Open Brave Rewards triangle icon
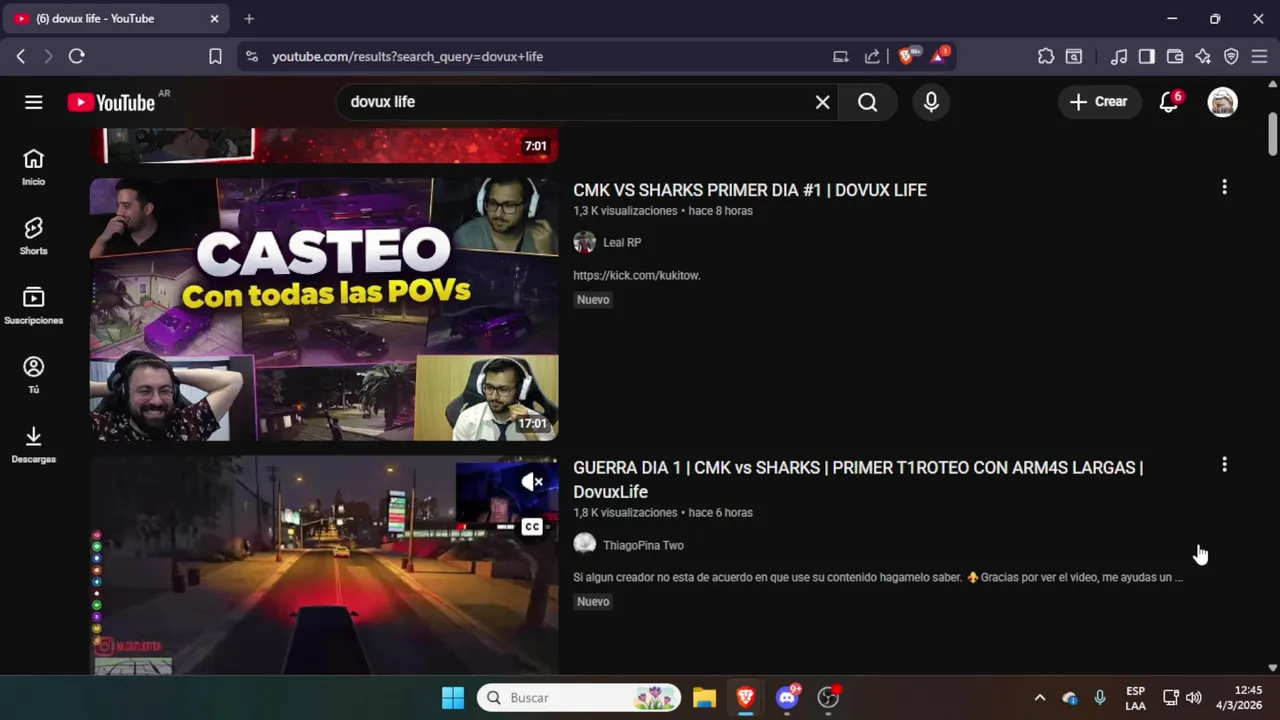 click(x=940, y=56)
